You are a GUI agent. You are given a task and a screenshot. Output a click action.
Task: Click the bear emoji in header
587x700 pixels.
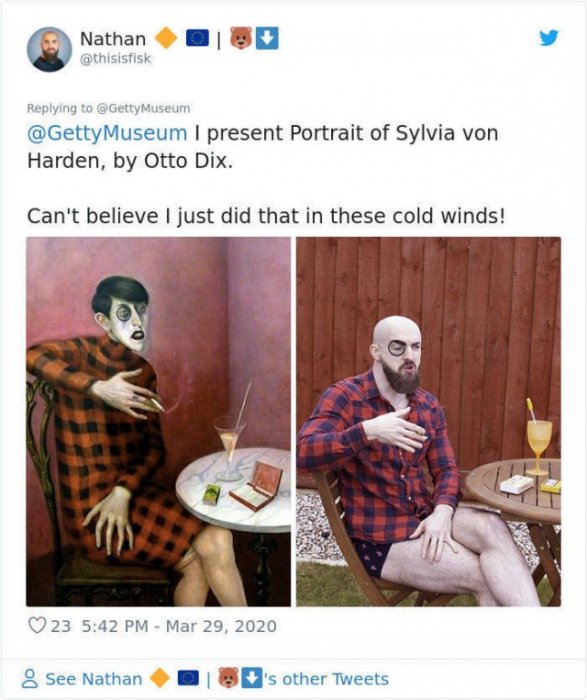pyautogui.click(x=241, y=38)
